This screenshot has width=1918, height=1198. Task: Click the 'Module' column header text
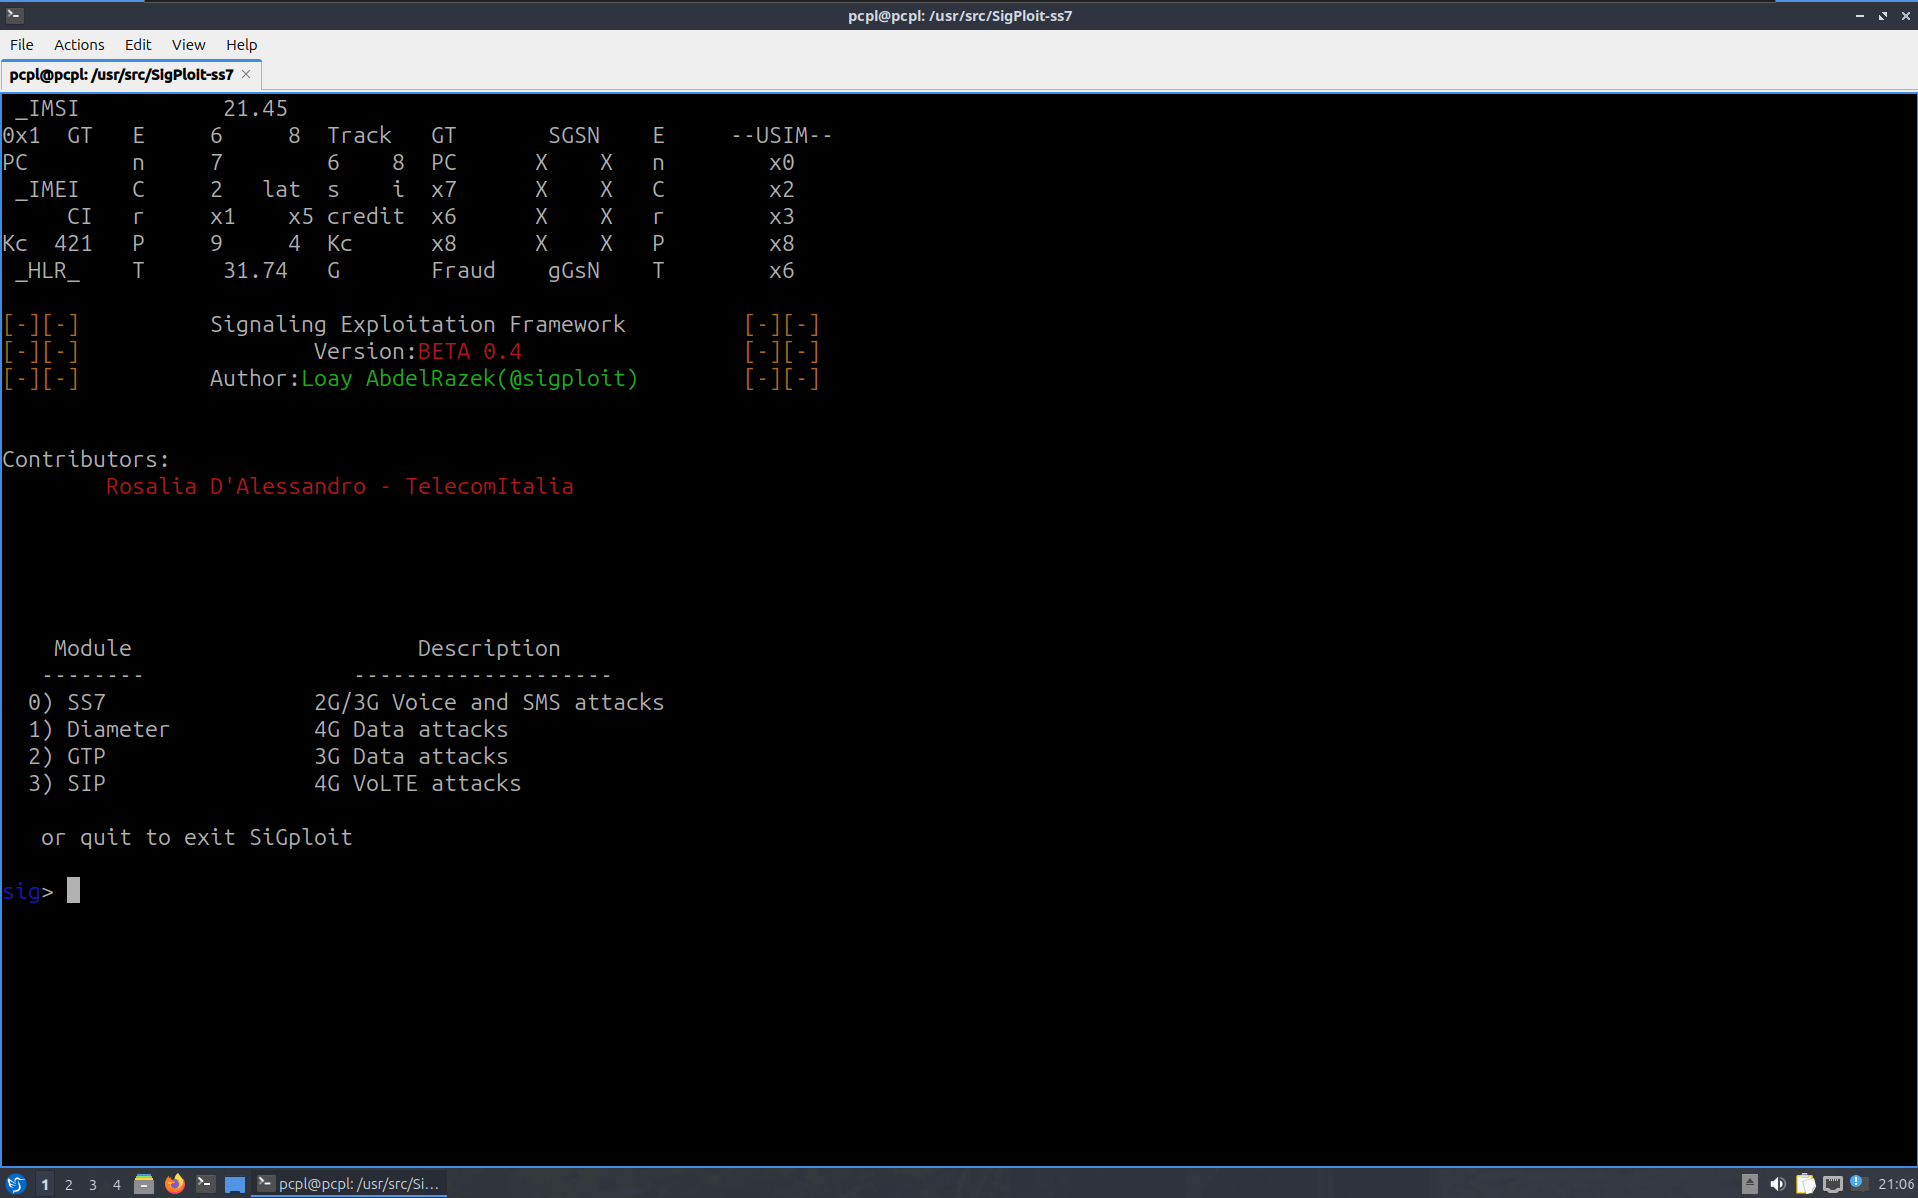[93, 649]
